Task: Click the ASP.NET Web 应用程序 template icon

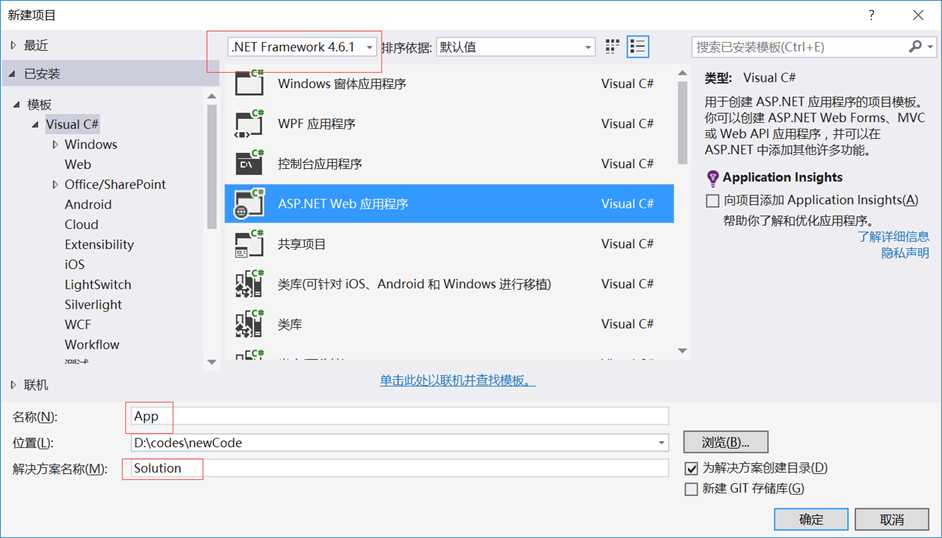Action: (x=249, y=204)
